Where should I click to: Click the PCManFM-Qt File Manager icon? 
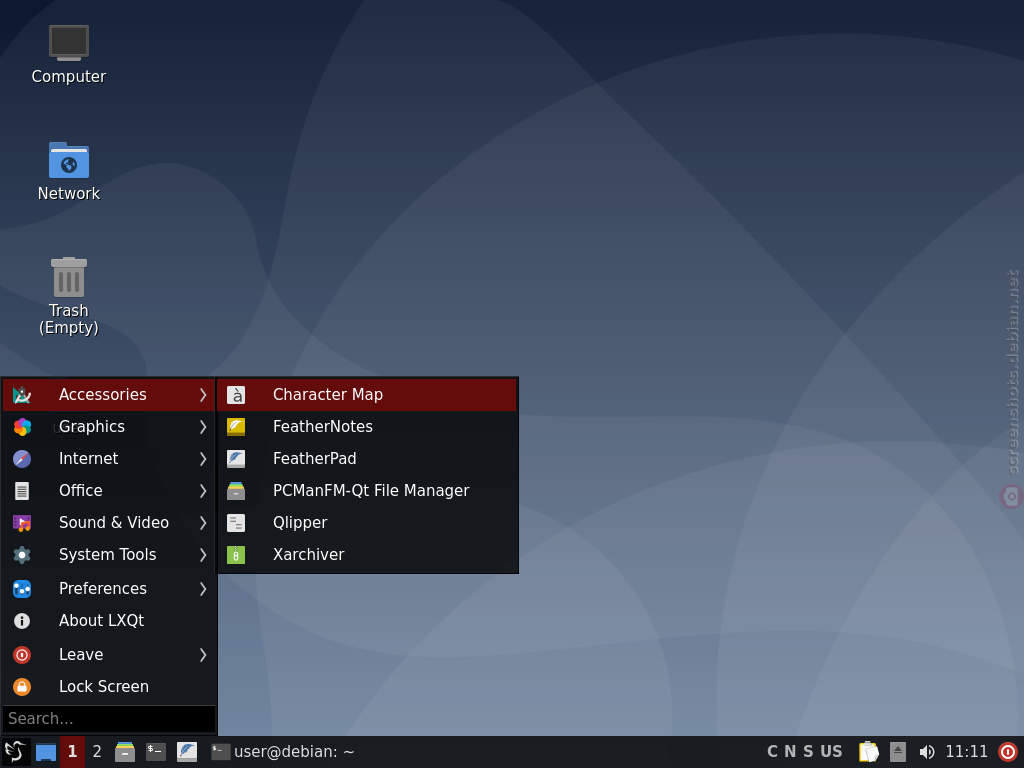click(x=236, y=490)
